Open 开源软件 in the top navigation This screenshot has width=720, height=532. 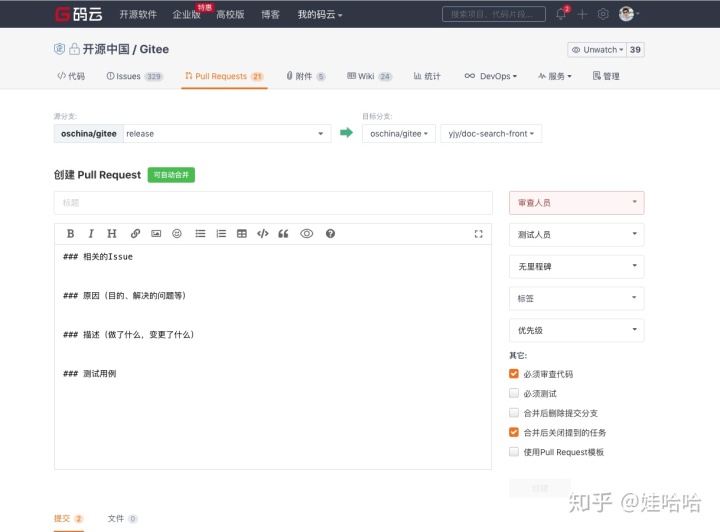138,15
